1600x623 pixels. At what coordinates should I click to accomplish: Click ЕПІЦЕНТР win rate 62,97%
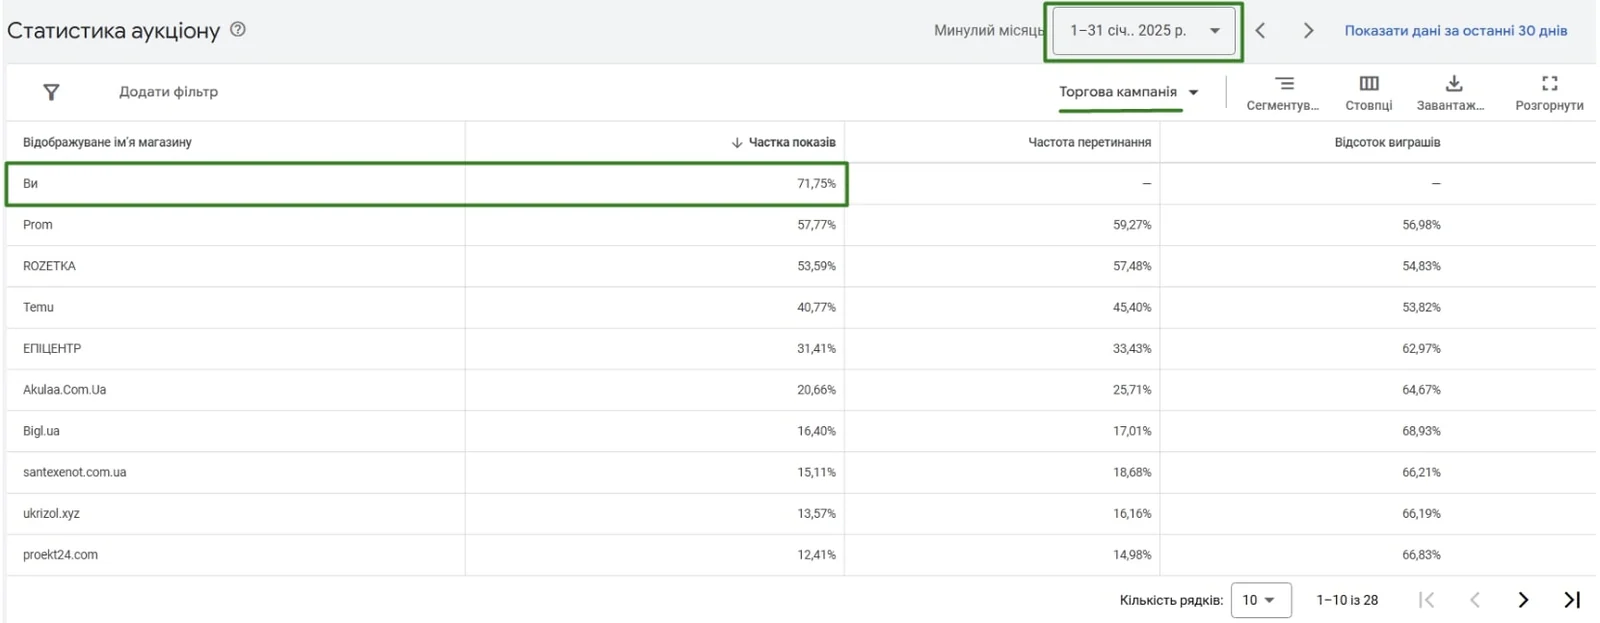coord(1421,349)
